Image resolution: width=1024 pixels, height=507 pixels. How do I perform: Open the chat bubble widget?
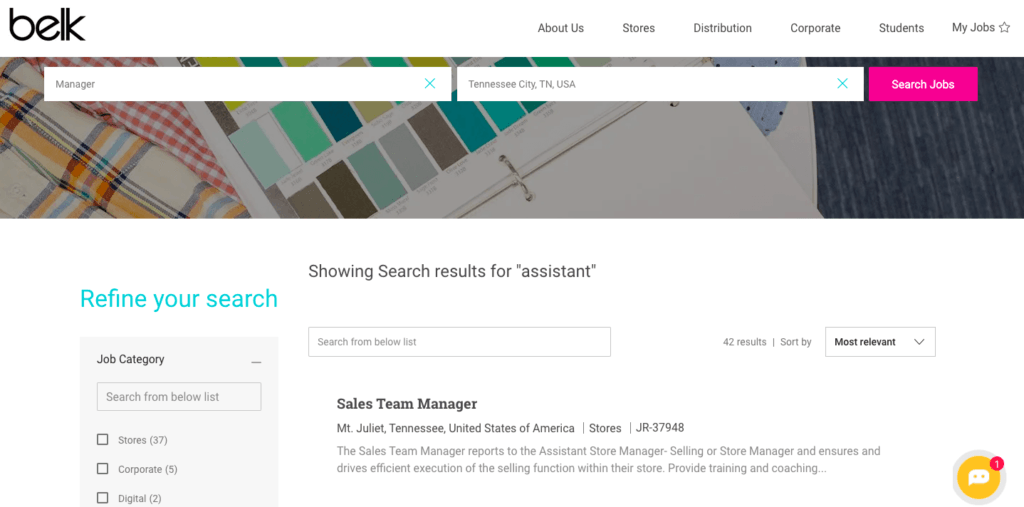click(x=978, y=477)
